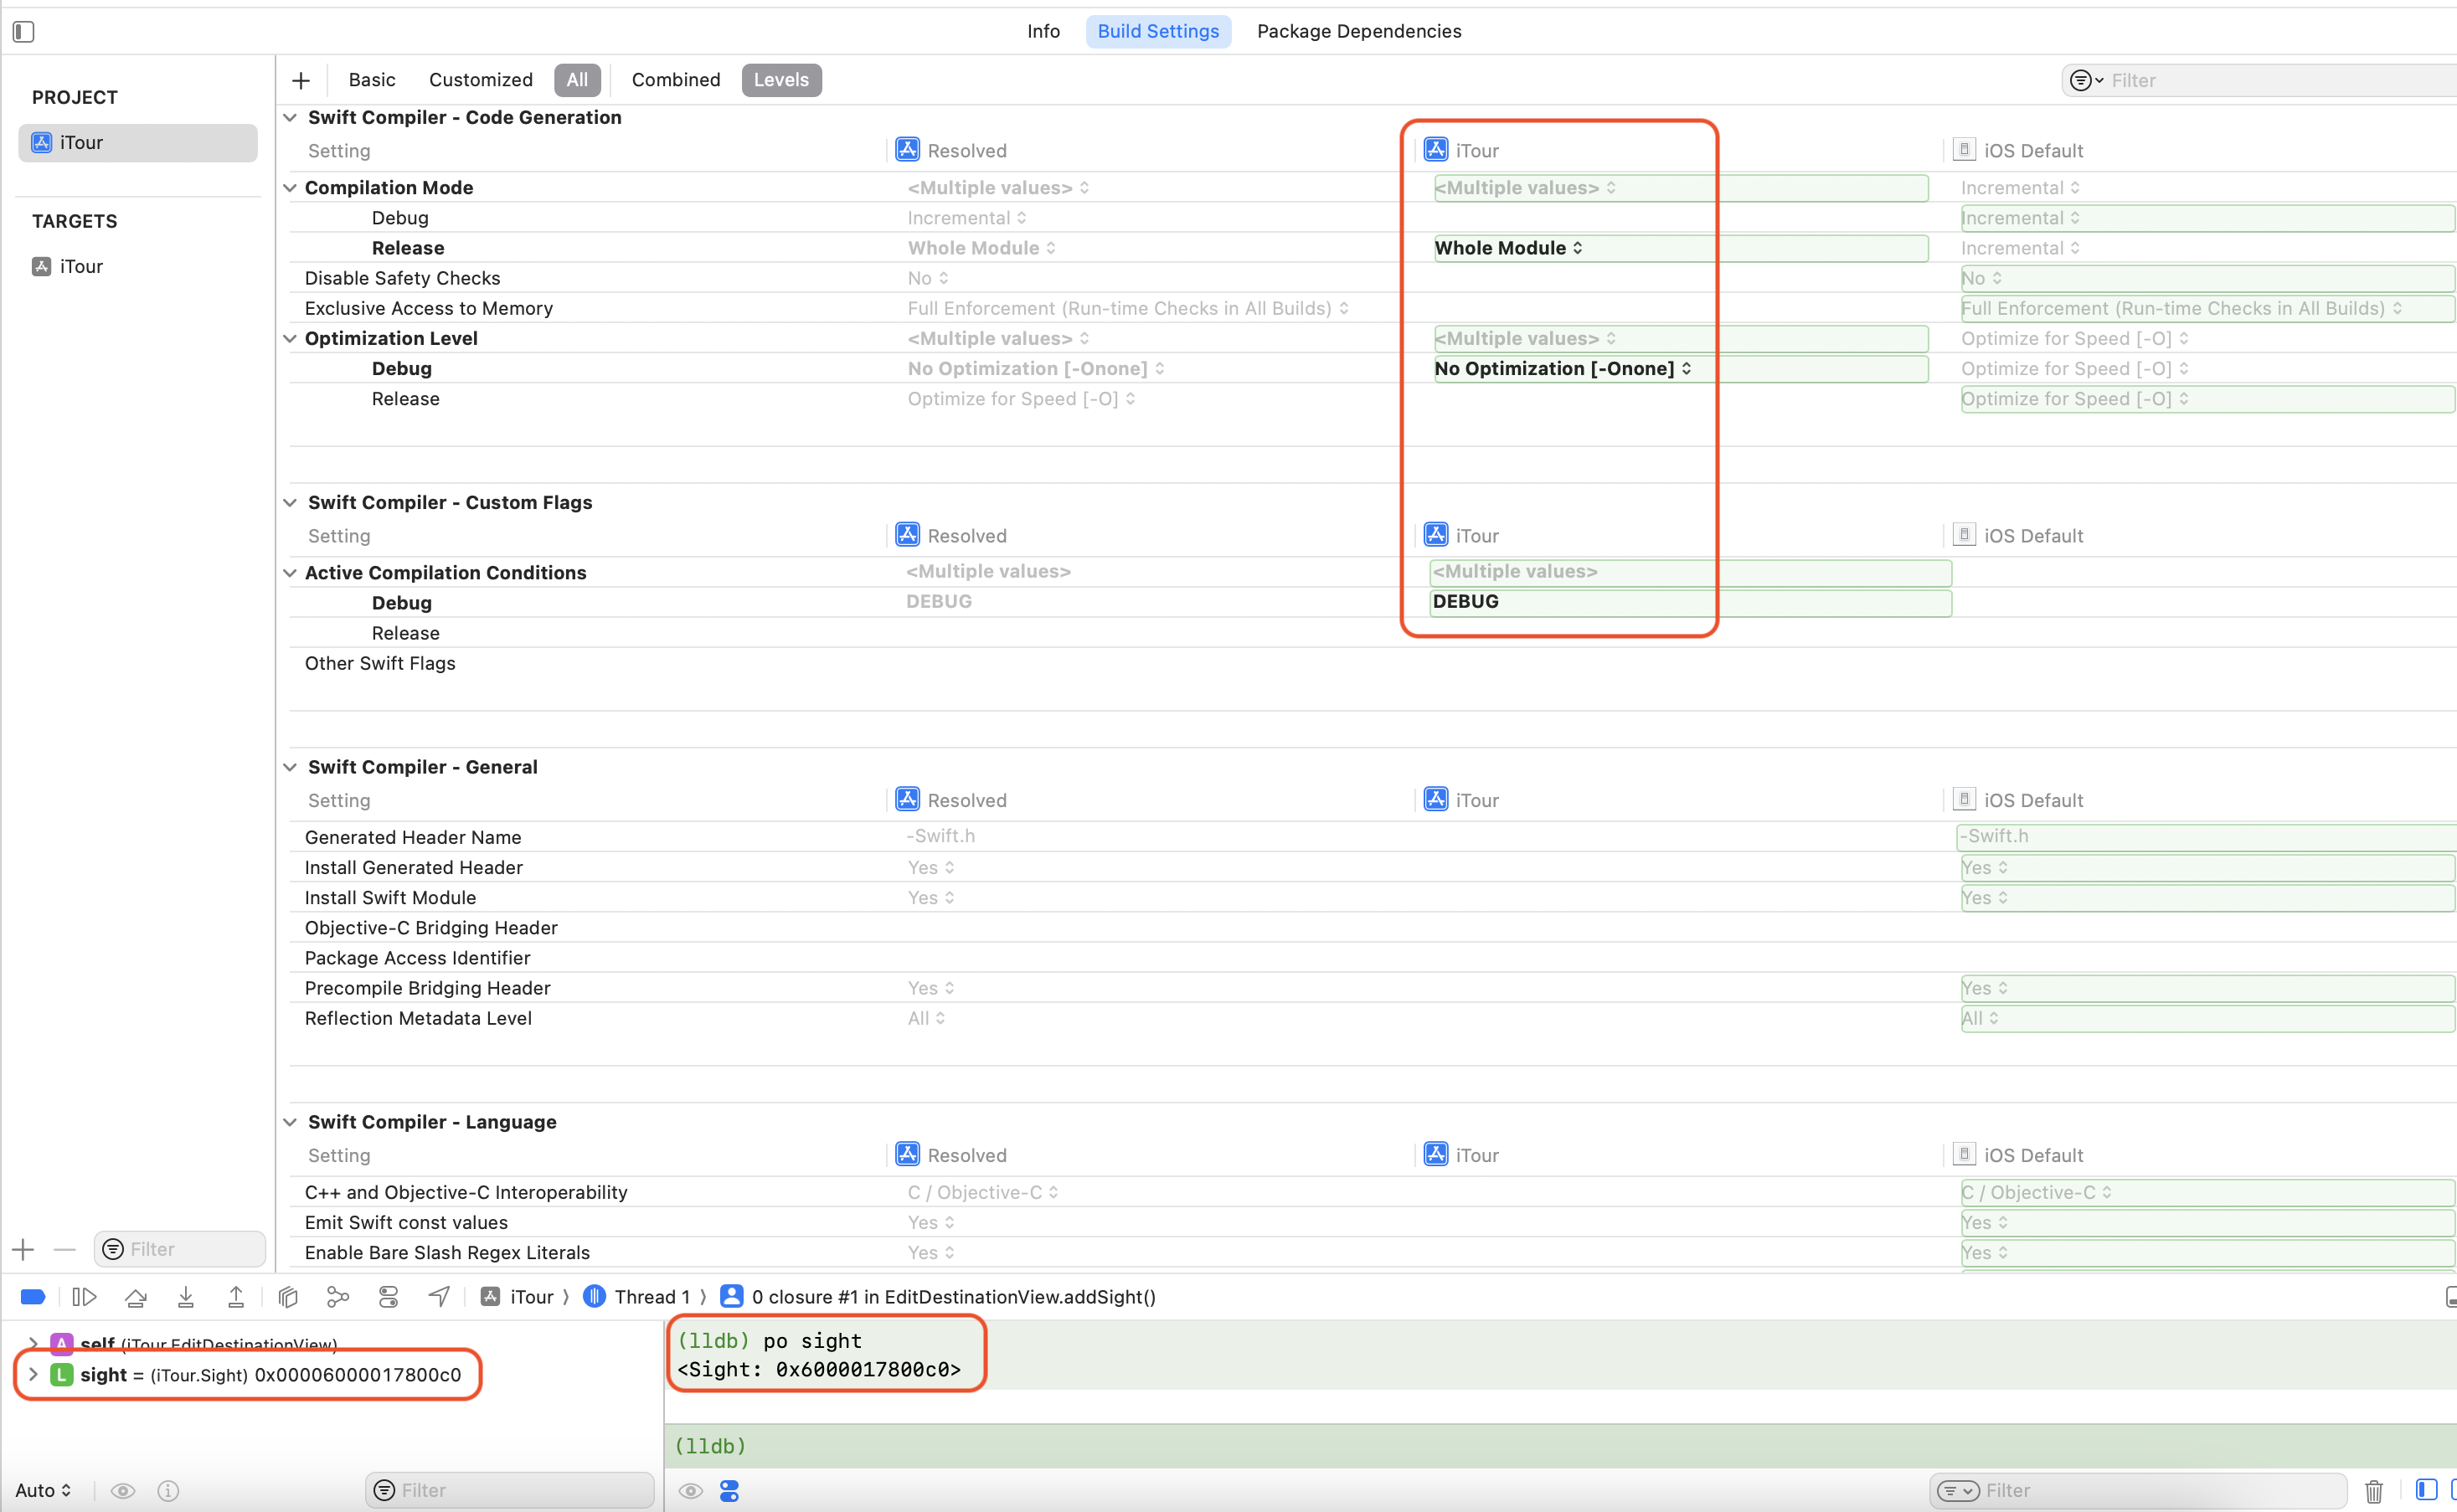Click the info icon in variables view
This screenshot has width=2457, height=1512.
(168, 1491)
